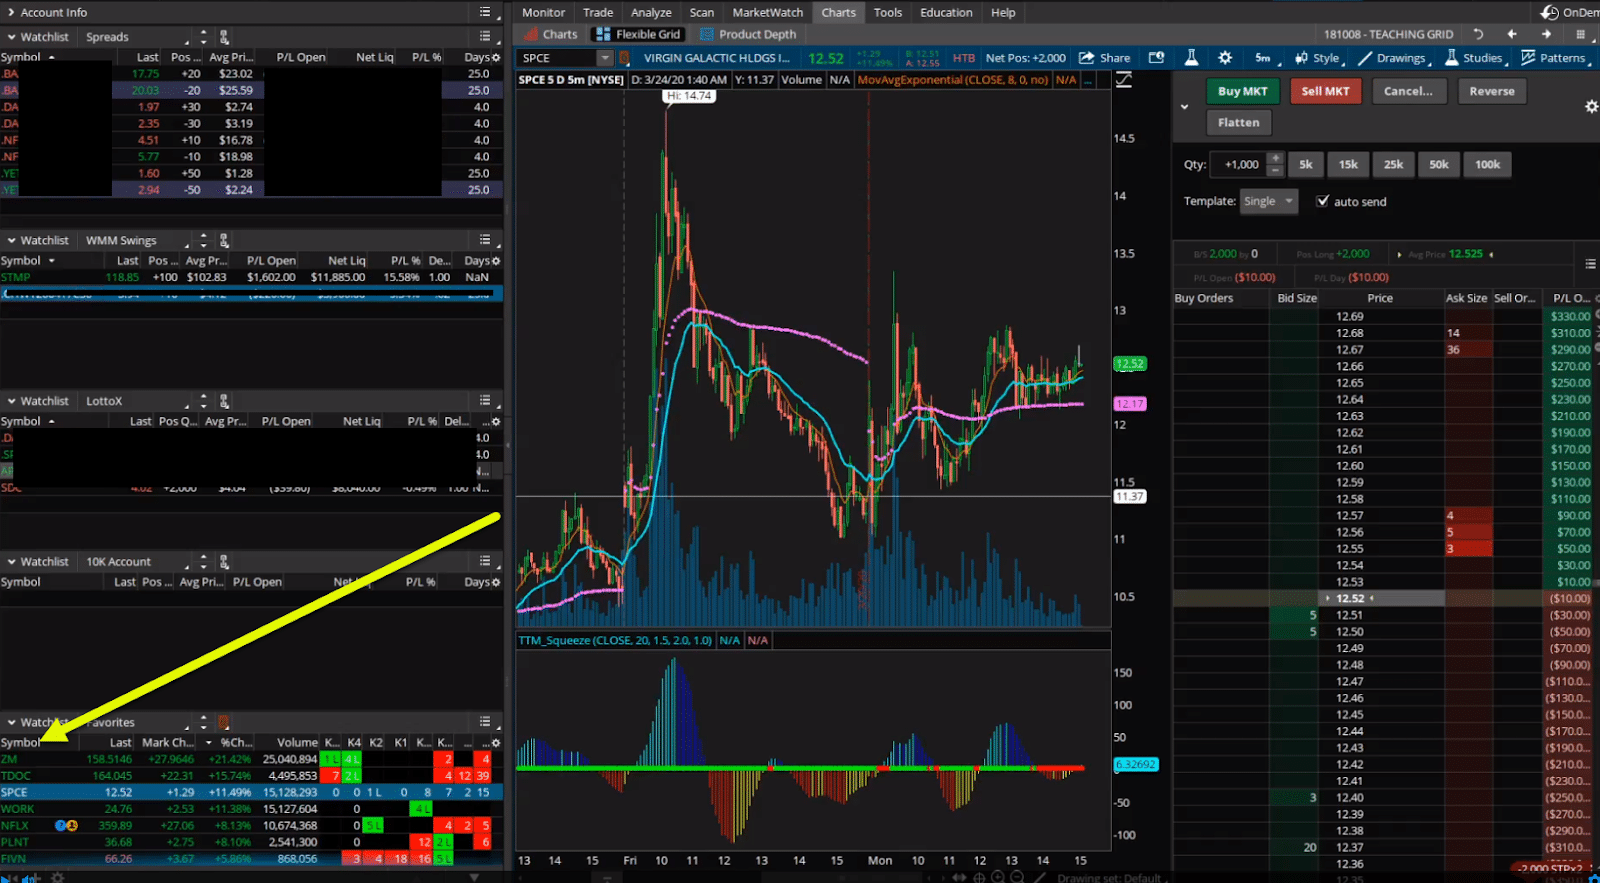Set quantity with the 100k button

[x=1487, y=165]
